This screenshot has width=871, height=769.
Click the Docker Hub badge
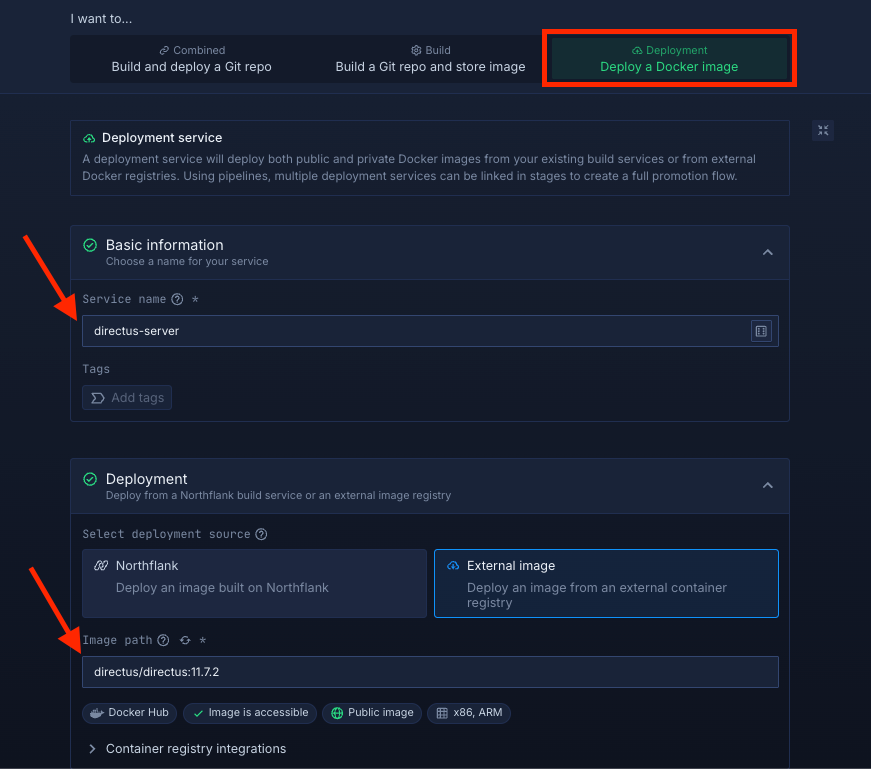pos(130,713)
